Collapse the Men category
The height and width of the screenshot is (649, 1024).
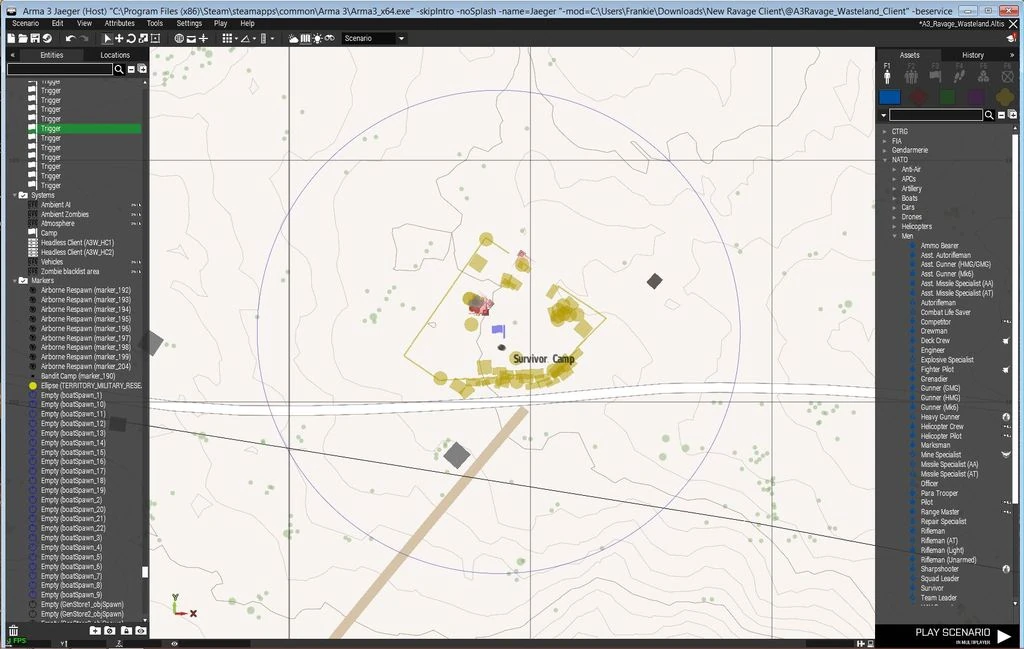(895, 236)
